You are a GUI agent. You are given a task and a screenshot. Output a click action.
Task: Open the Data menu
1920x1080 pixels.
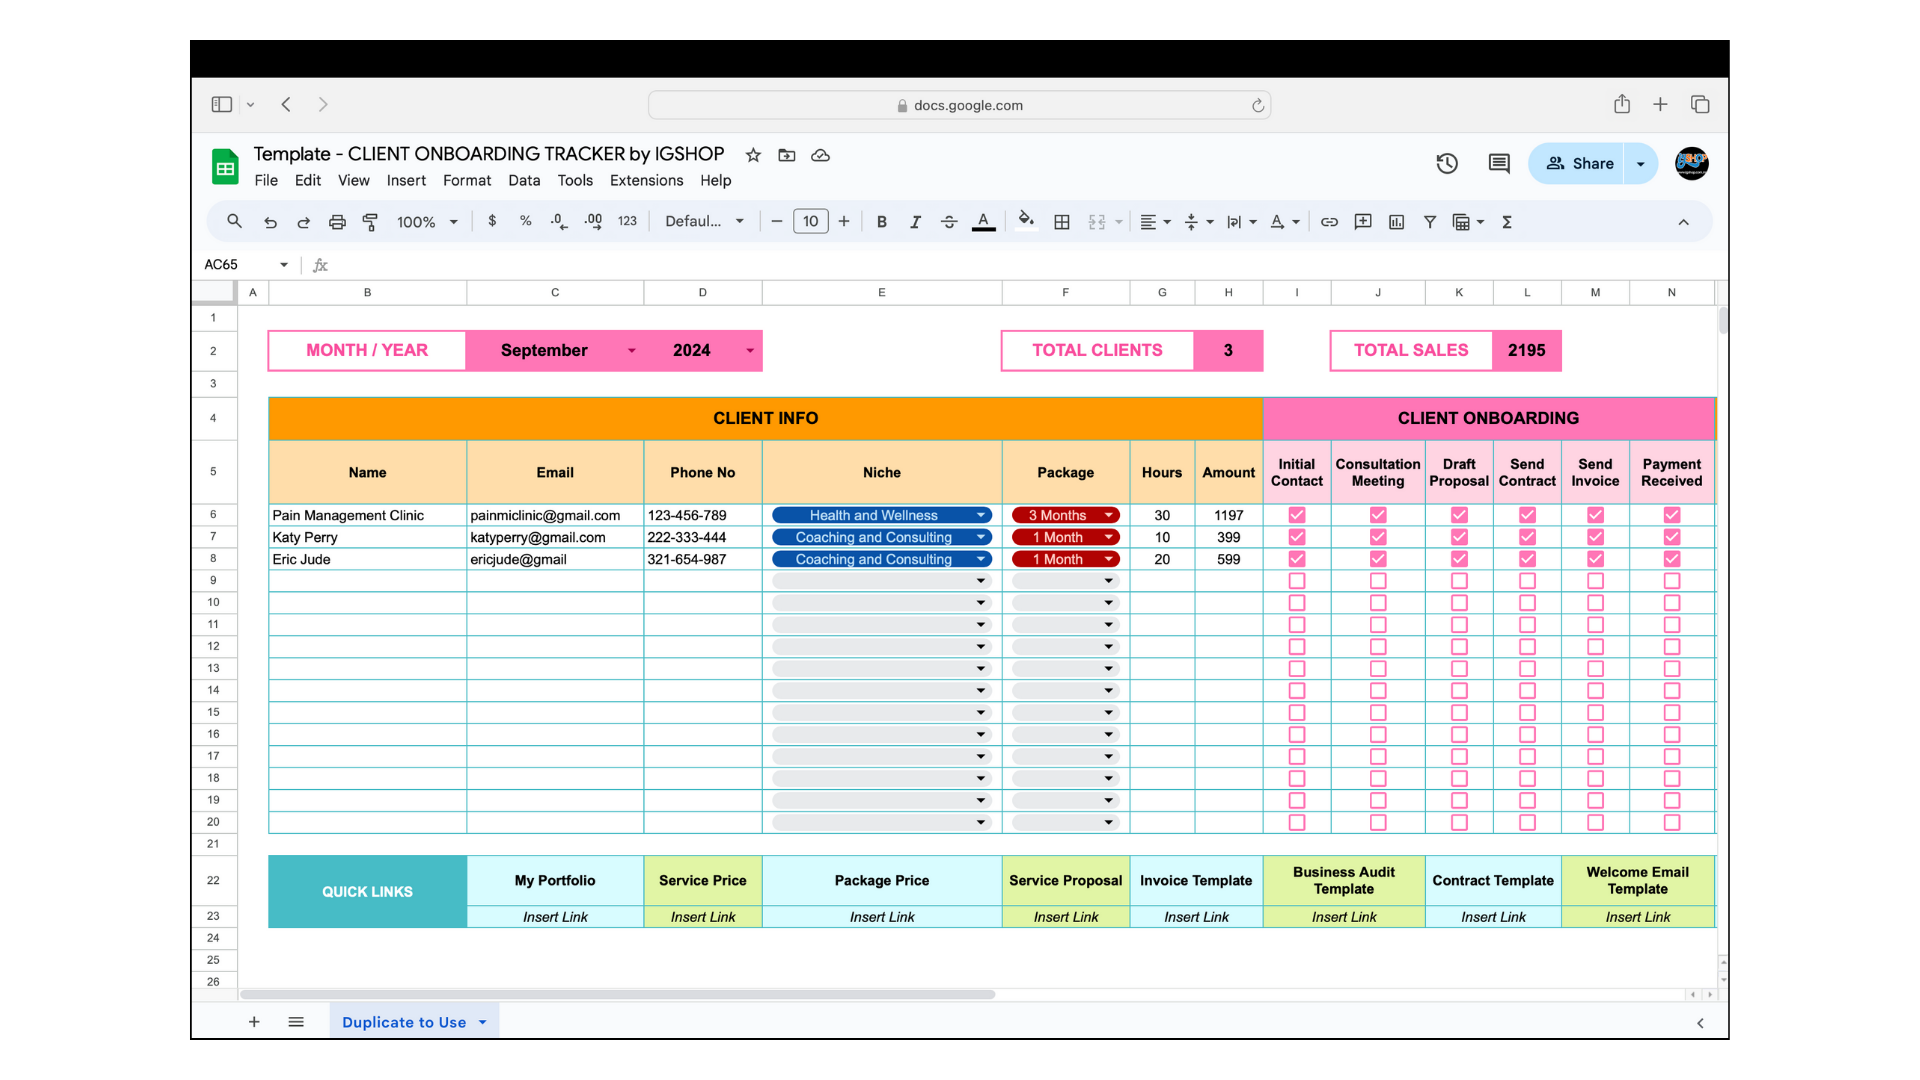tap(524, 181)
